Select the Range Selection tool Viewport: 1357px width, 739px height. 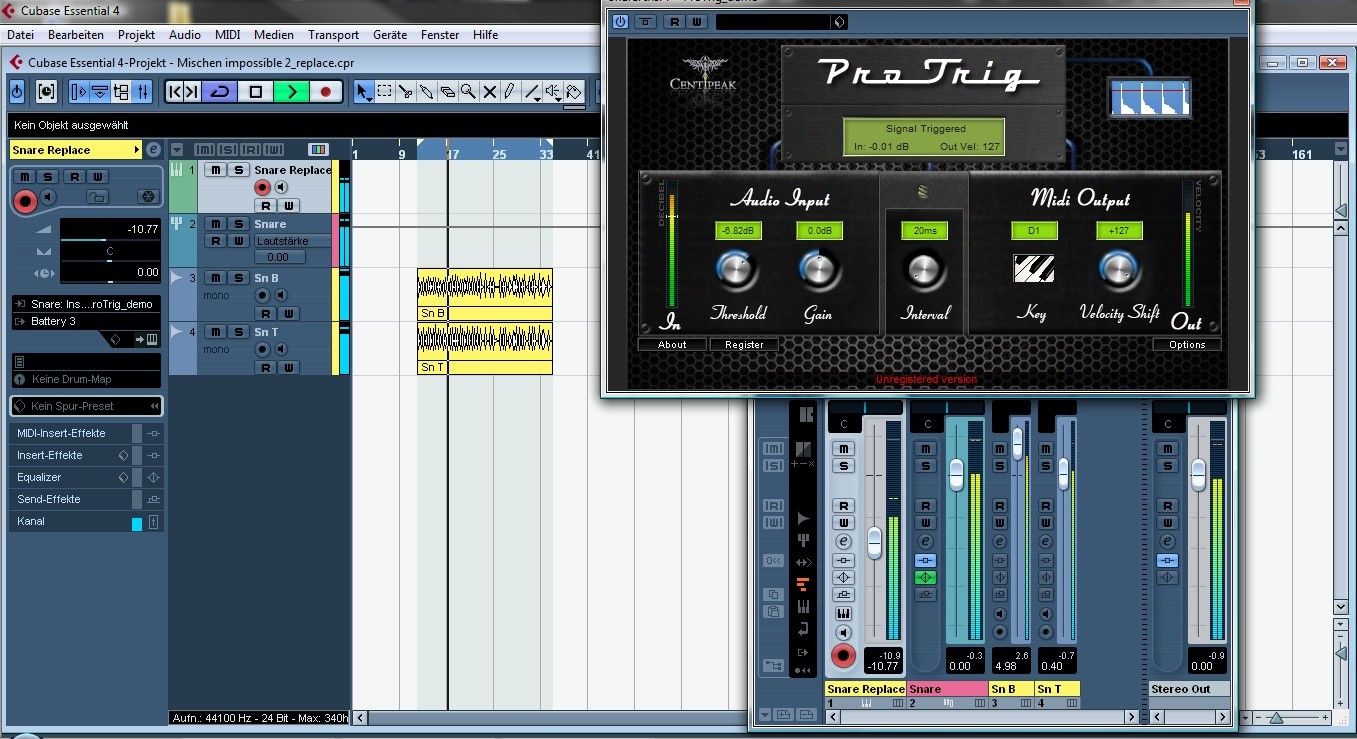tap(385, 92)
